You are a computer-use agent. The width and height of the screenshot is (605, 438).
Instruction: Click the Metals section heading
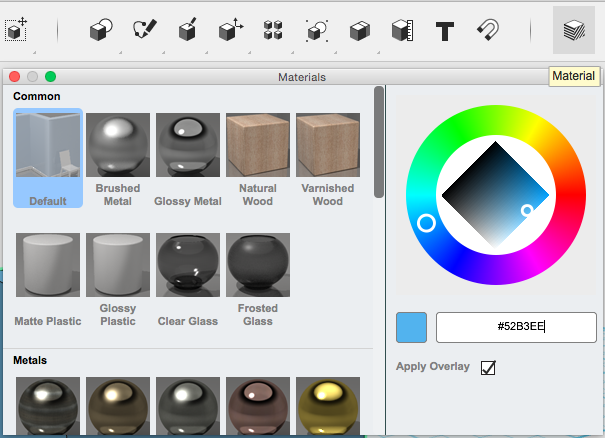point(30,360)
